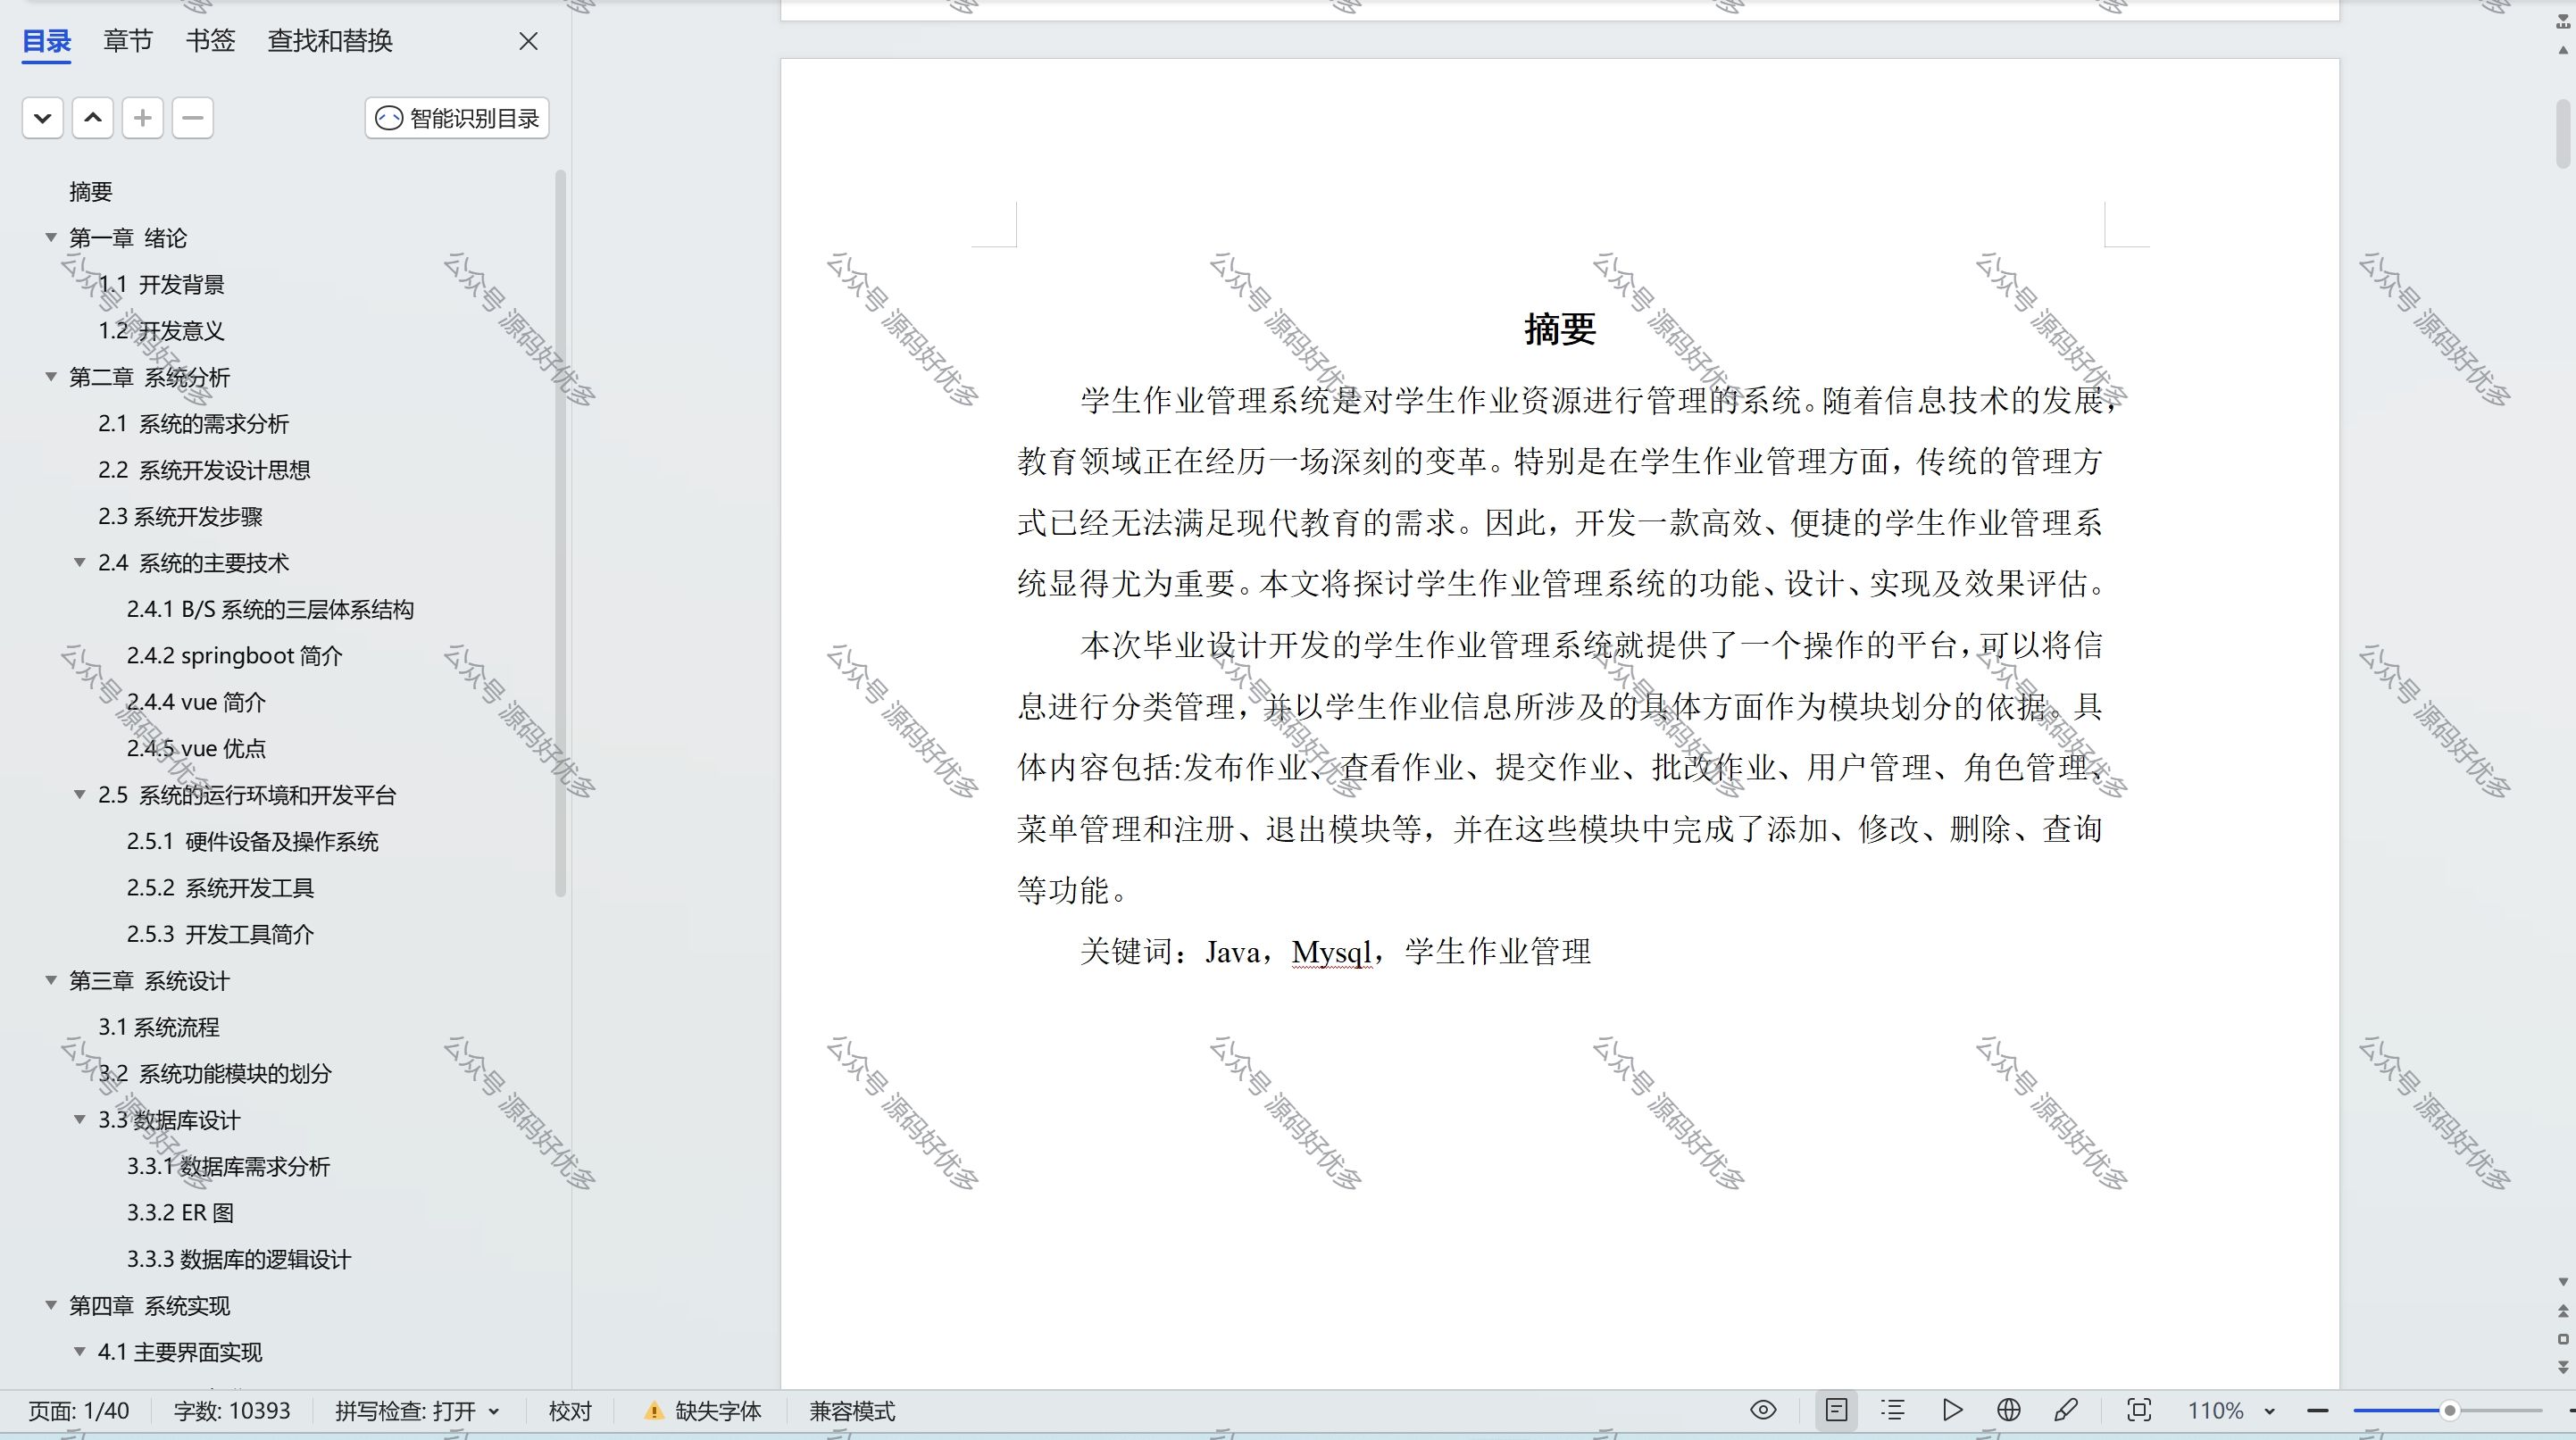2576x1440 pixels.
Task: Jump to 3.2 系统功能模块的划分 heading
Action: click(214, 1073)
